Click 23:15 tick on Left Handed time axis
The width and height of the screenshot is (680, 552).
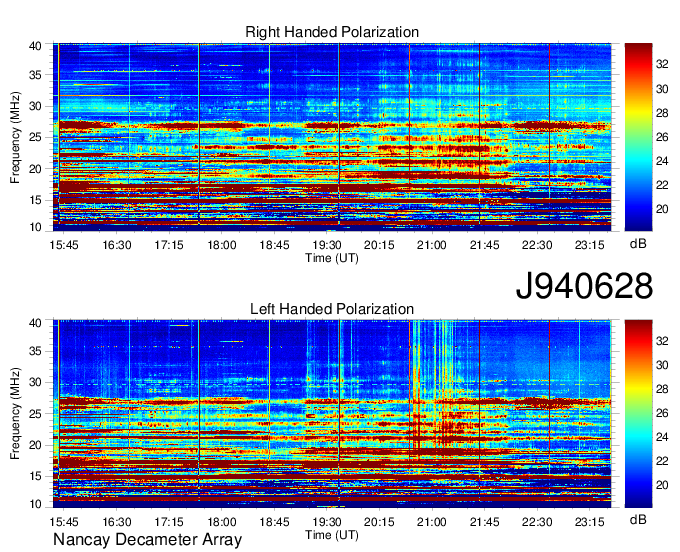tap(589, 522)
